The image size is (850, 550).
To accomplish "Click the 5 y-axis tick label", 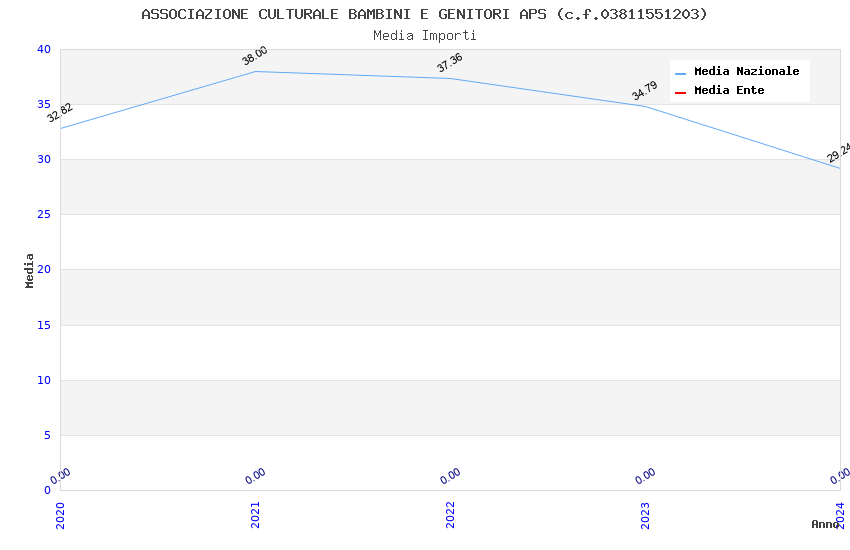I will (x=48, y=436).
